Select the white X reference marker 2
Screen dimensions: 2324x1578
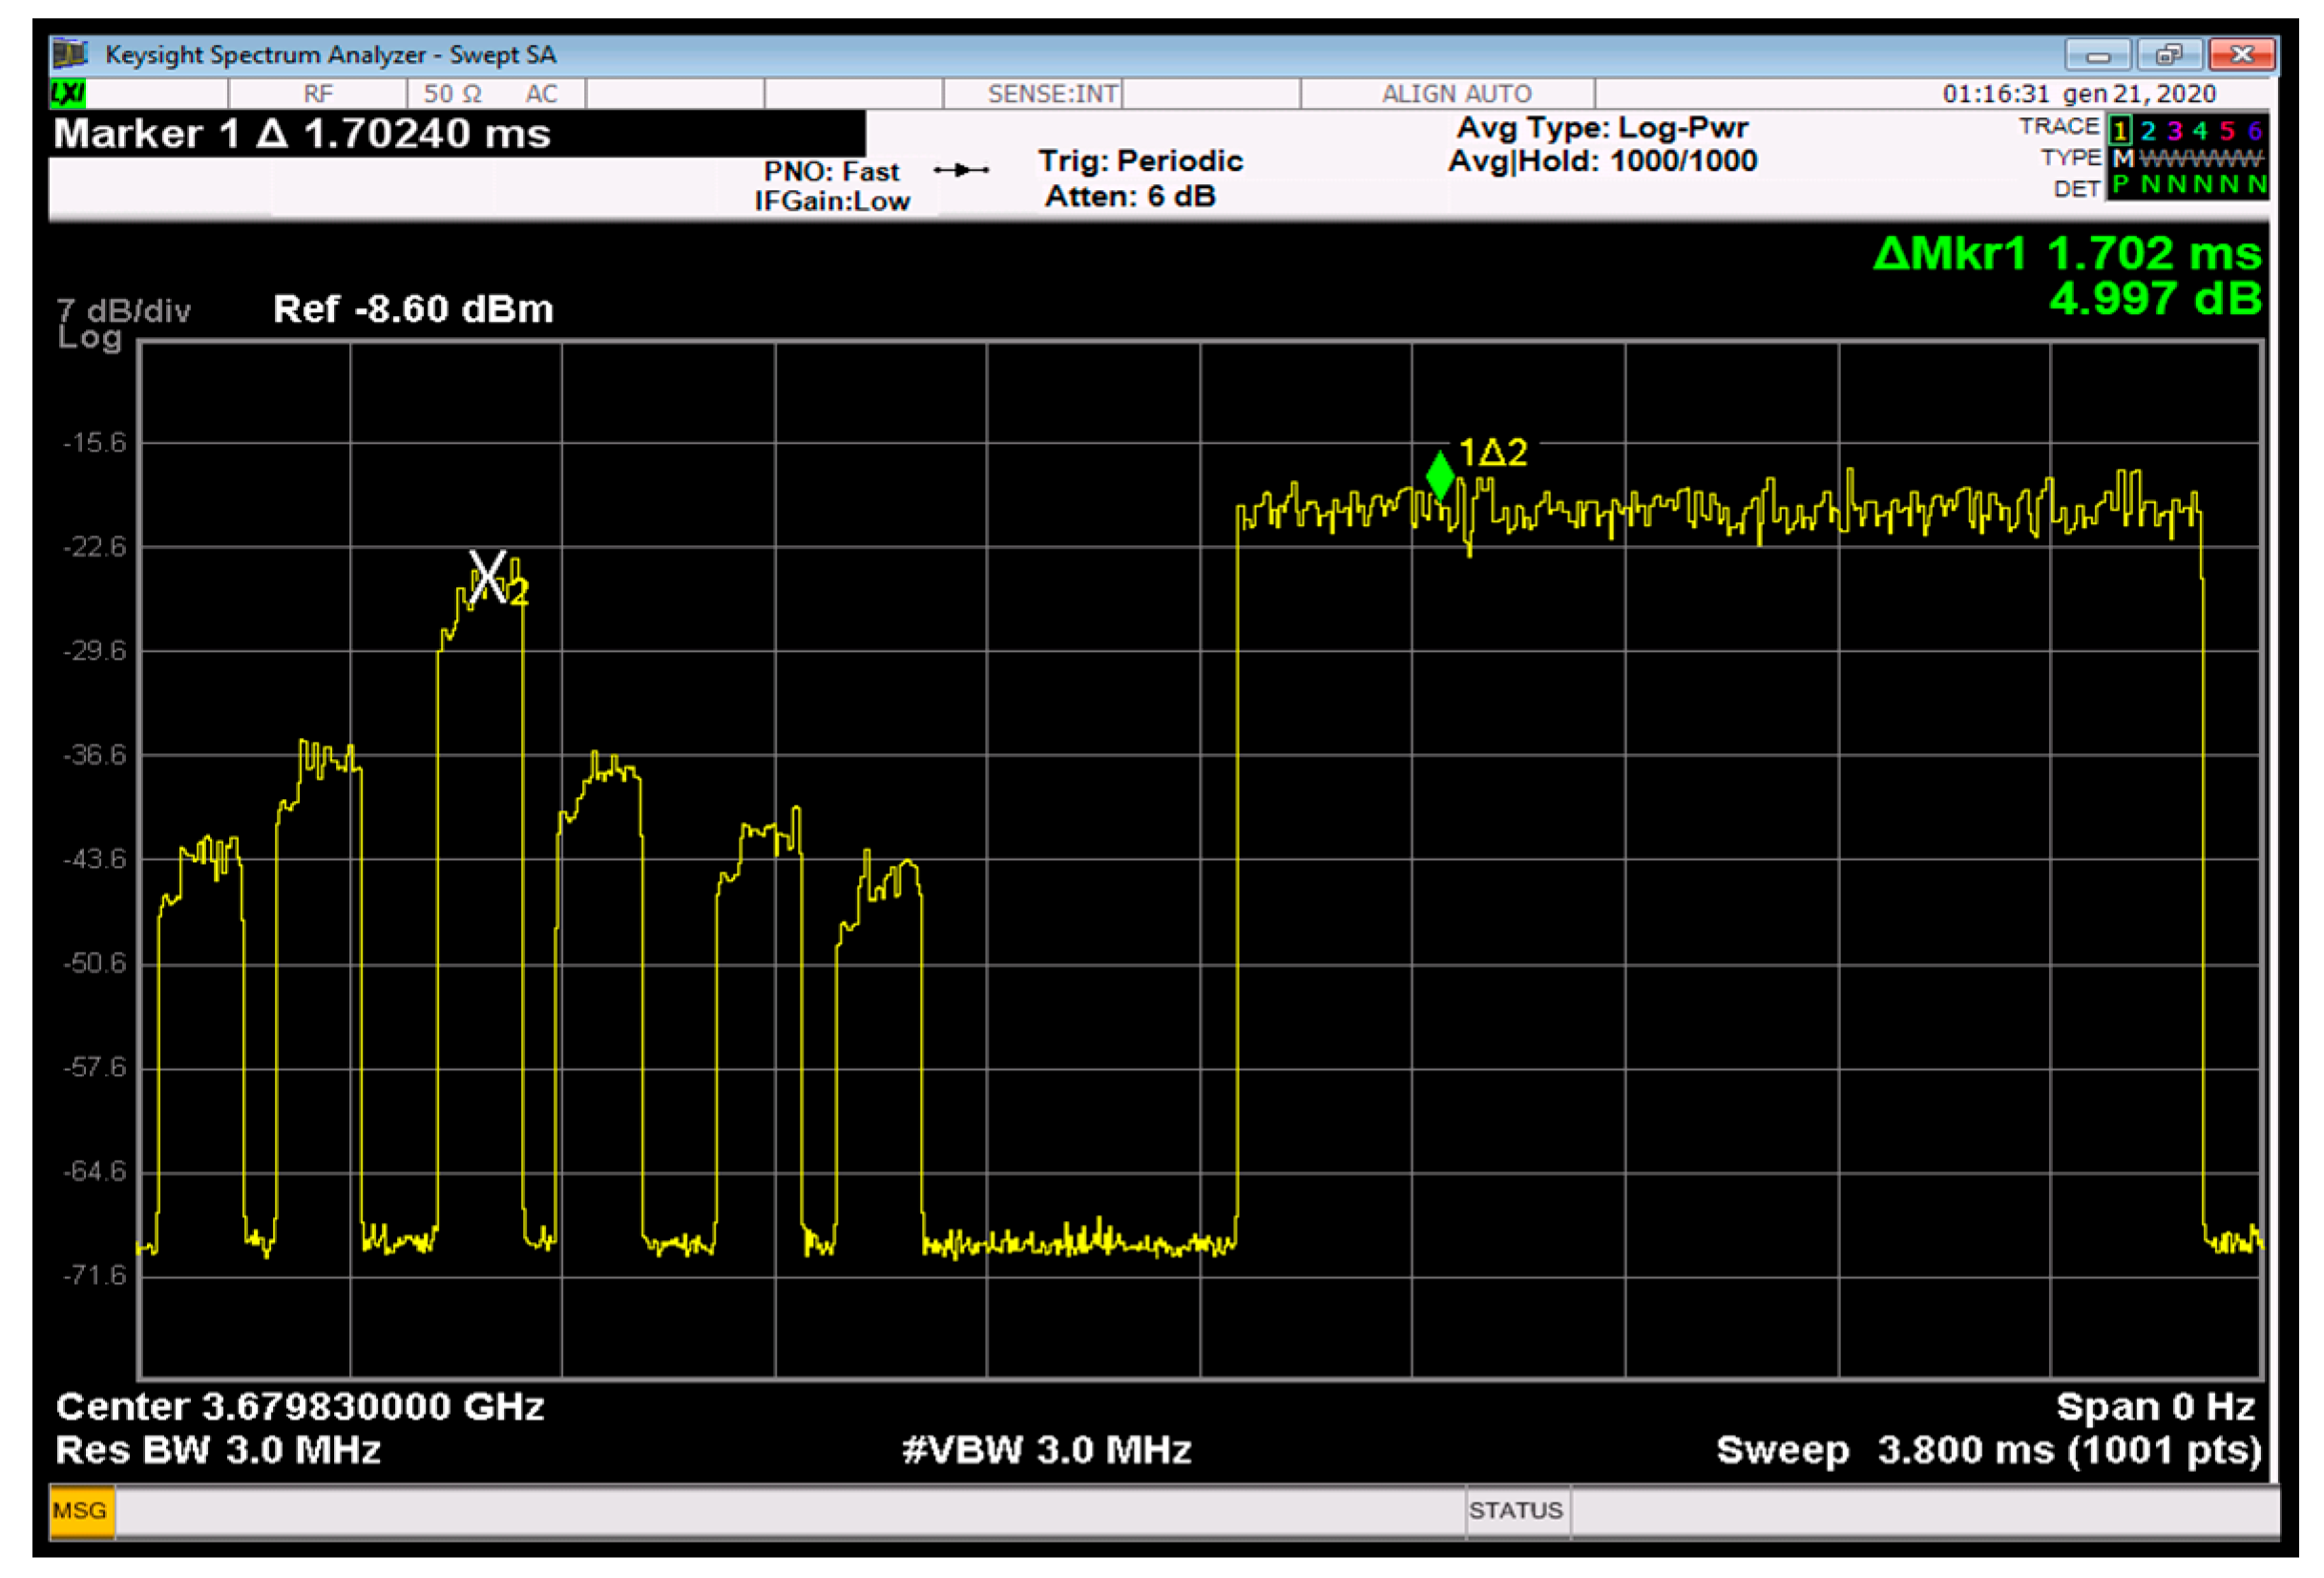pos(488,576)
